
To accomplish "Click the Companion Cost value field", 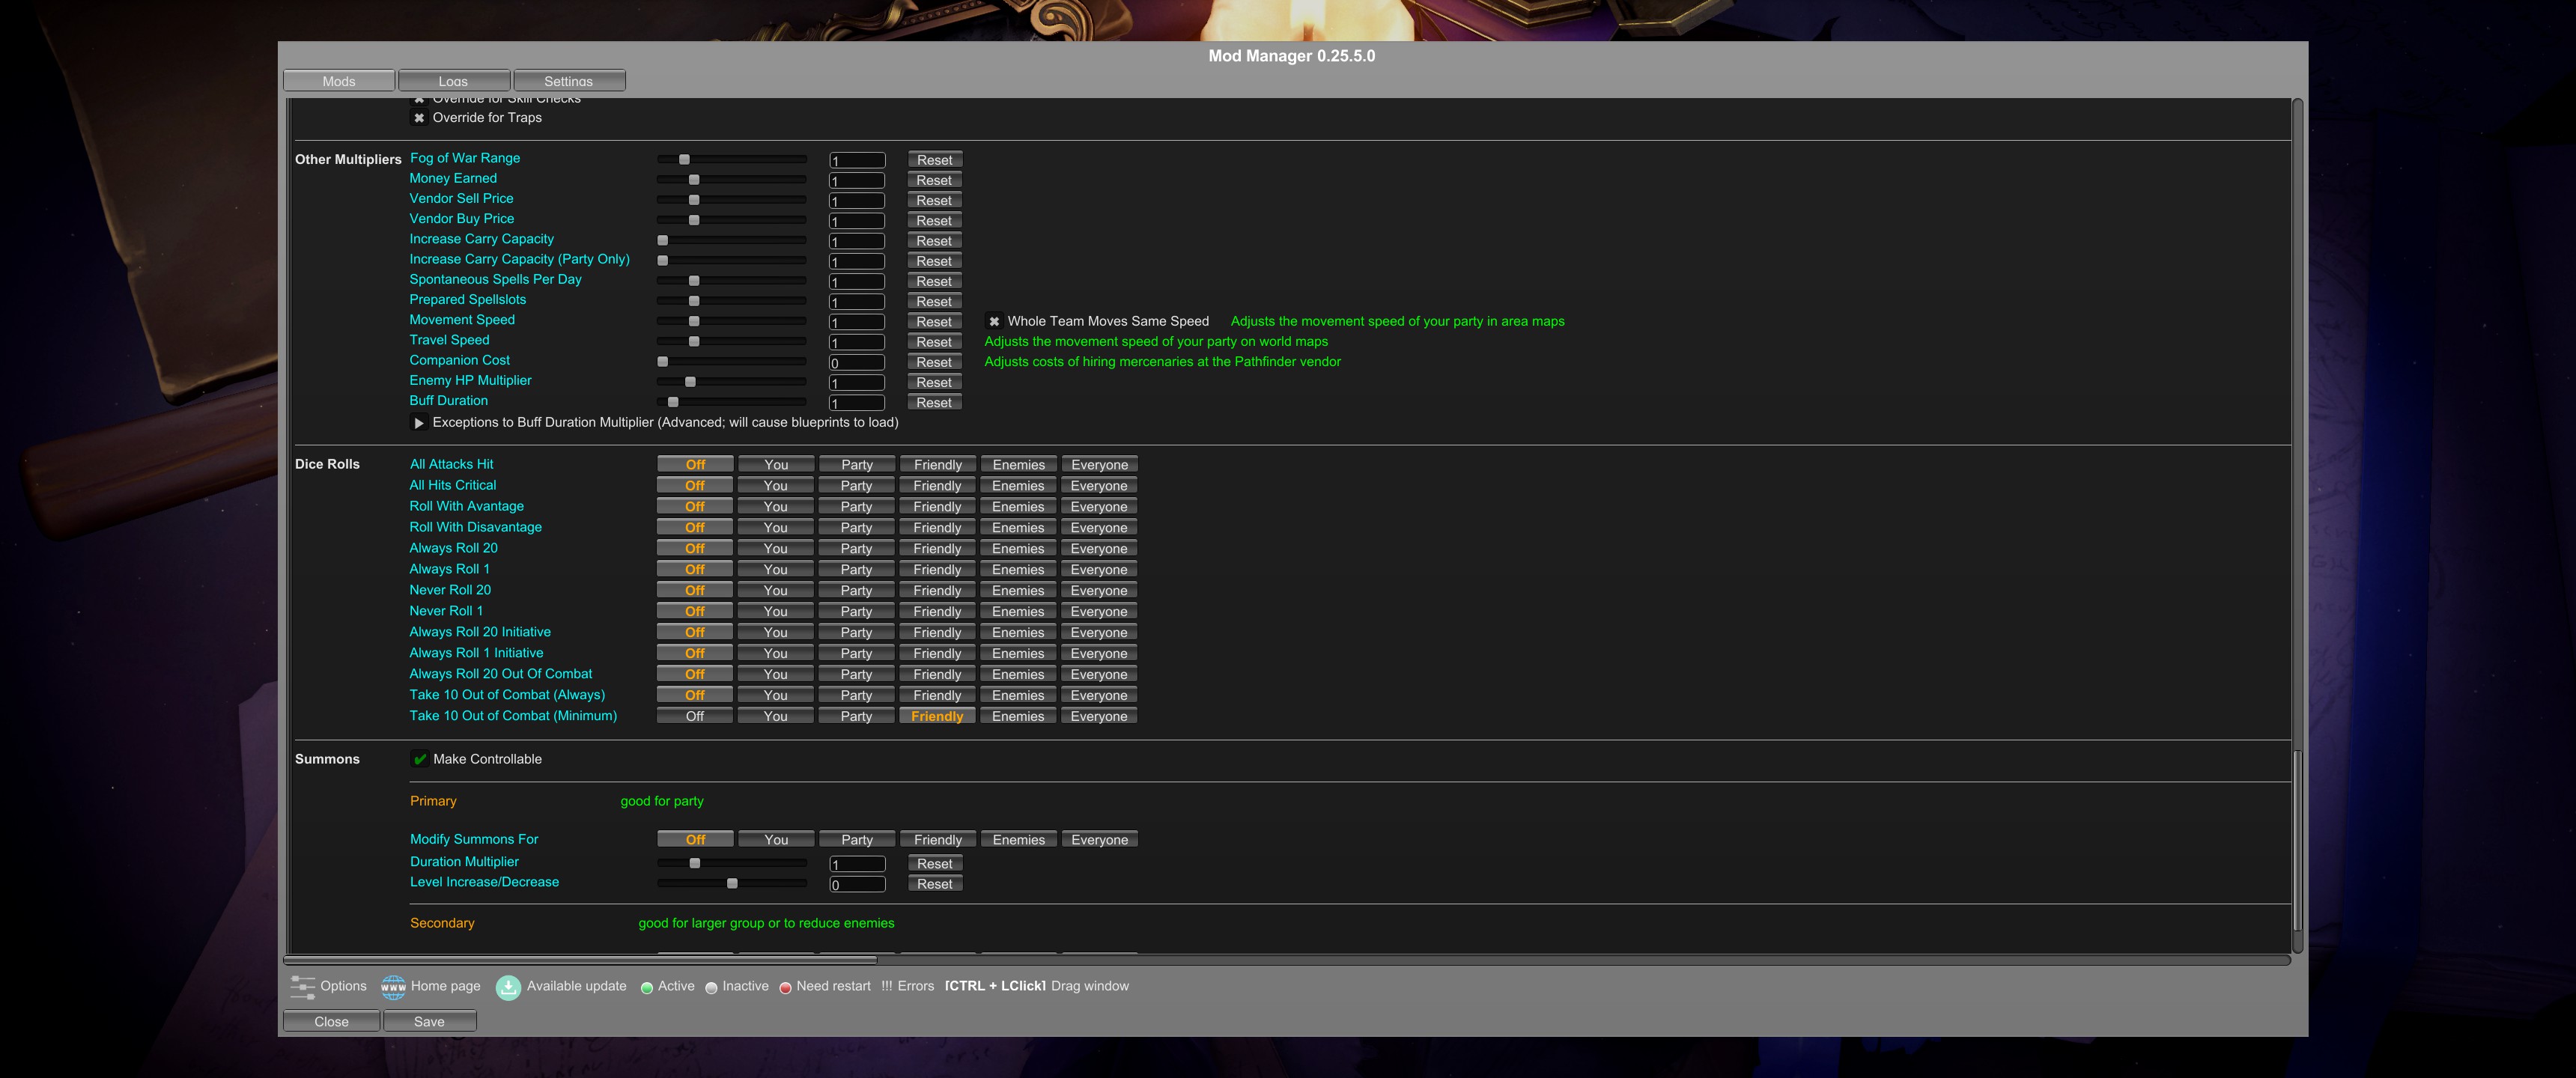I will click(x=856, y=363).
